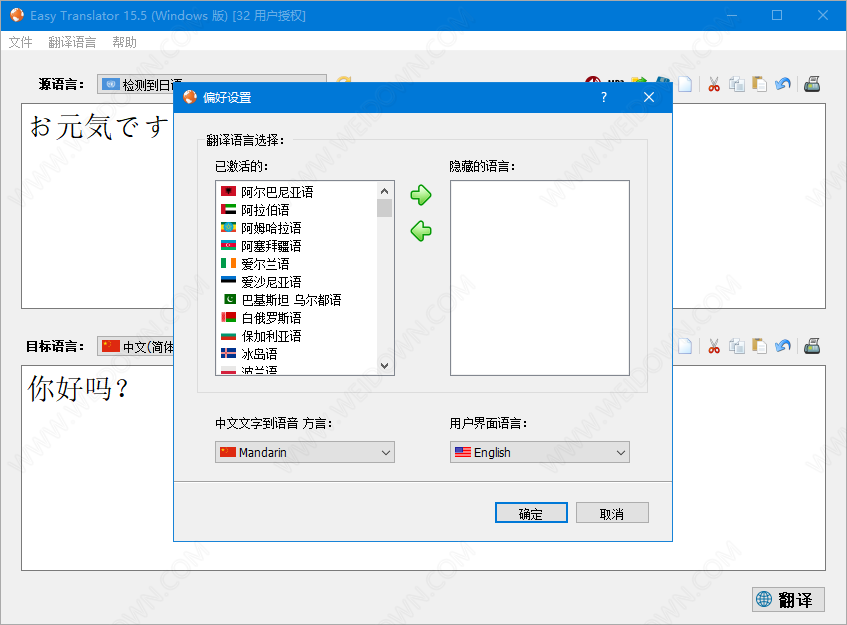Click the green left arrow to activate language
The image size is (847, 625).
click(x=421, y=231)
